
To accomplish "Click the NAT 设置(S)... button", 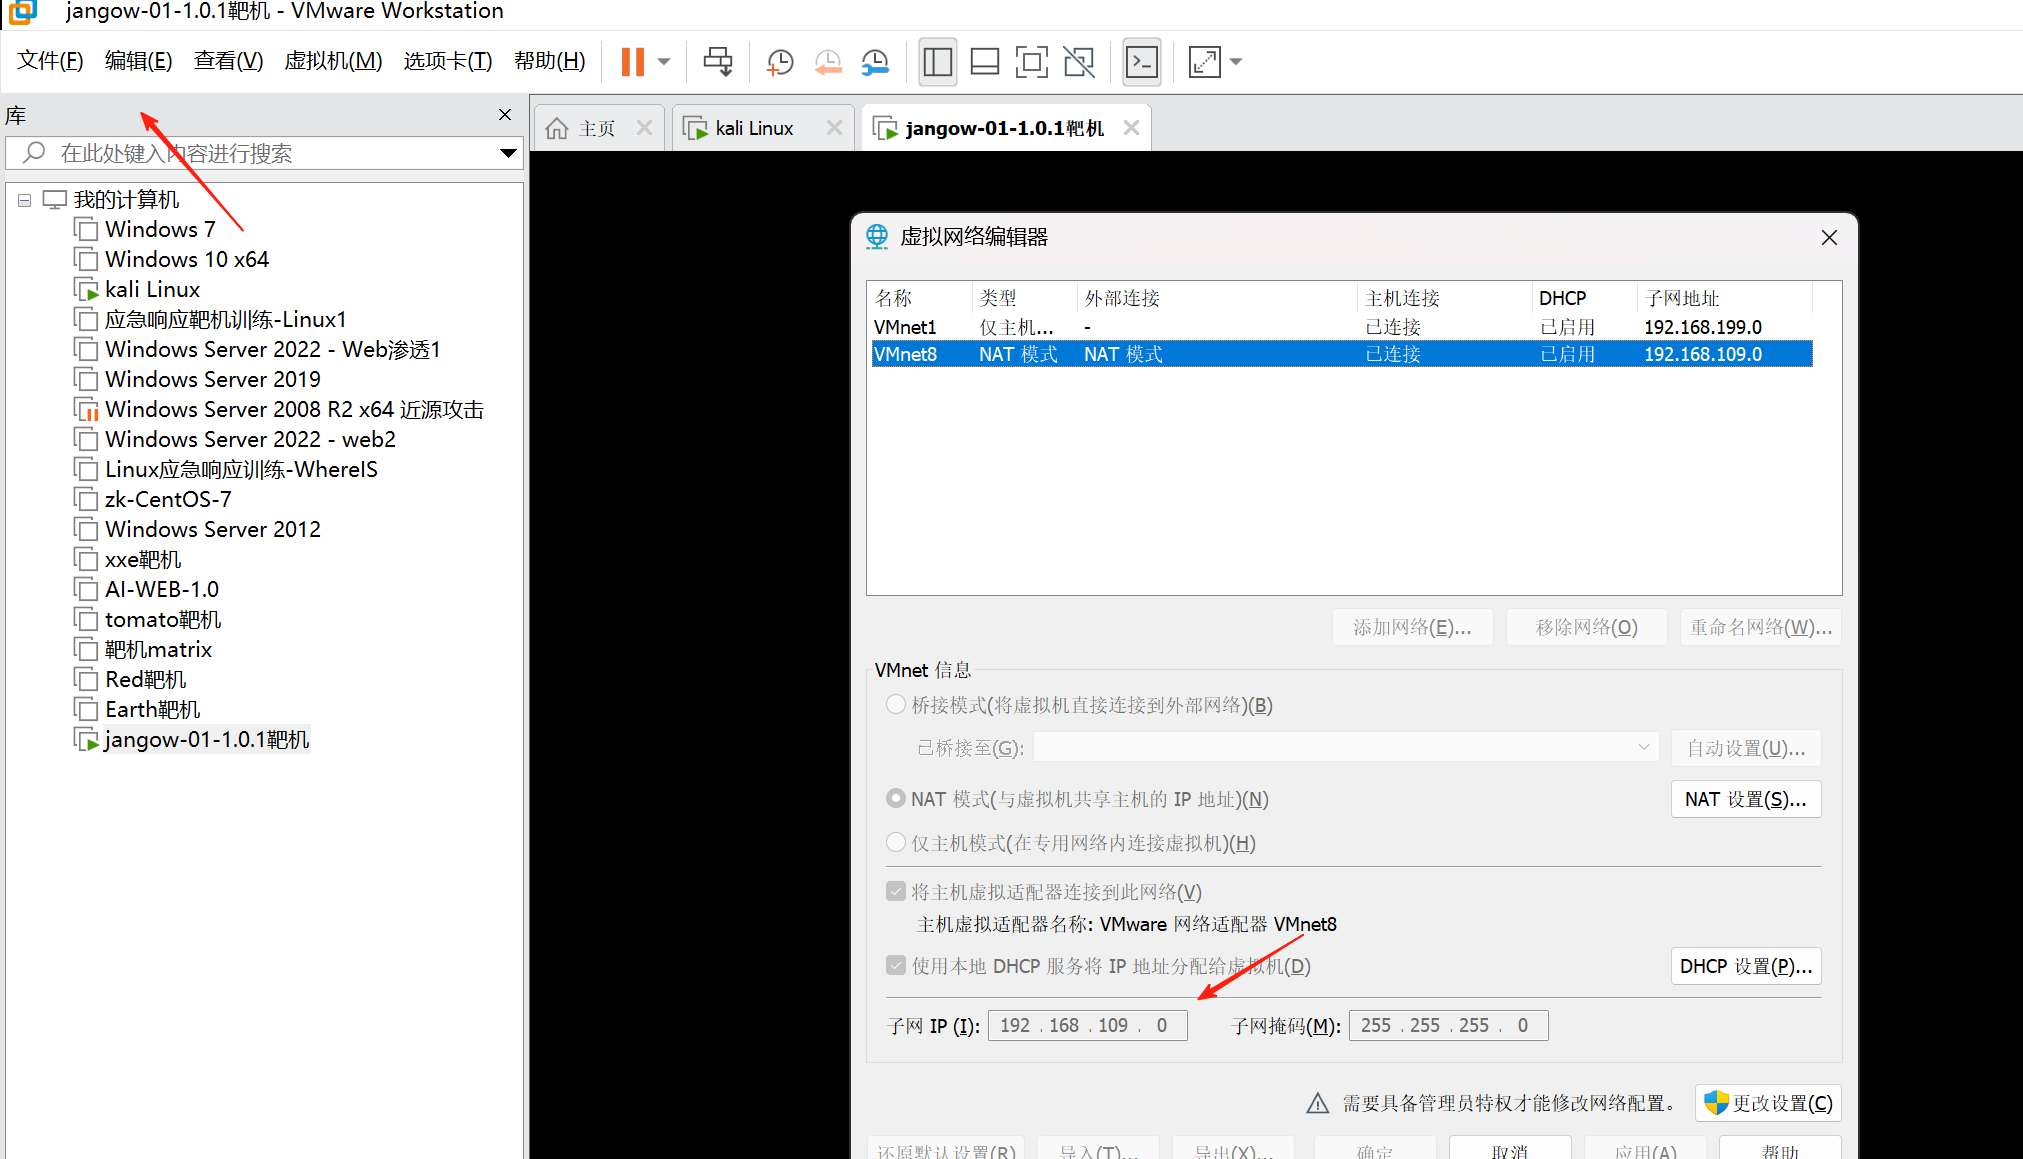I will click(1746, 799).
